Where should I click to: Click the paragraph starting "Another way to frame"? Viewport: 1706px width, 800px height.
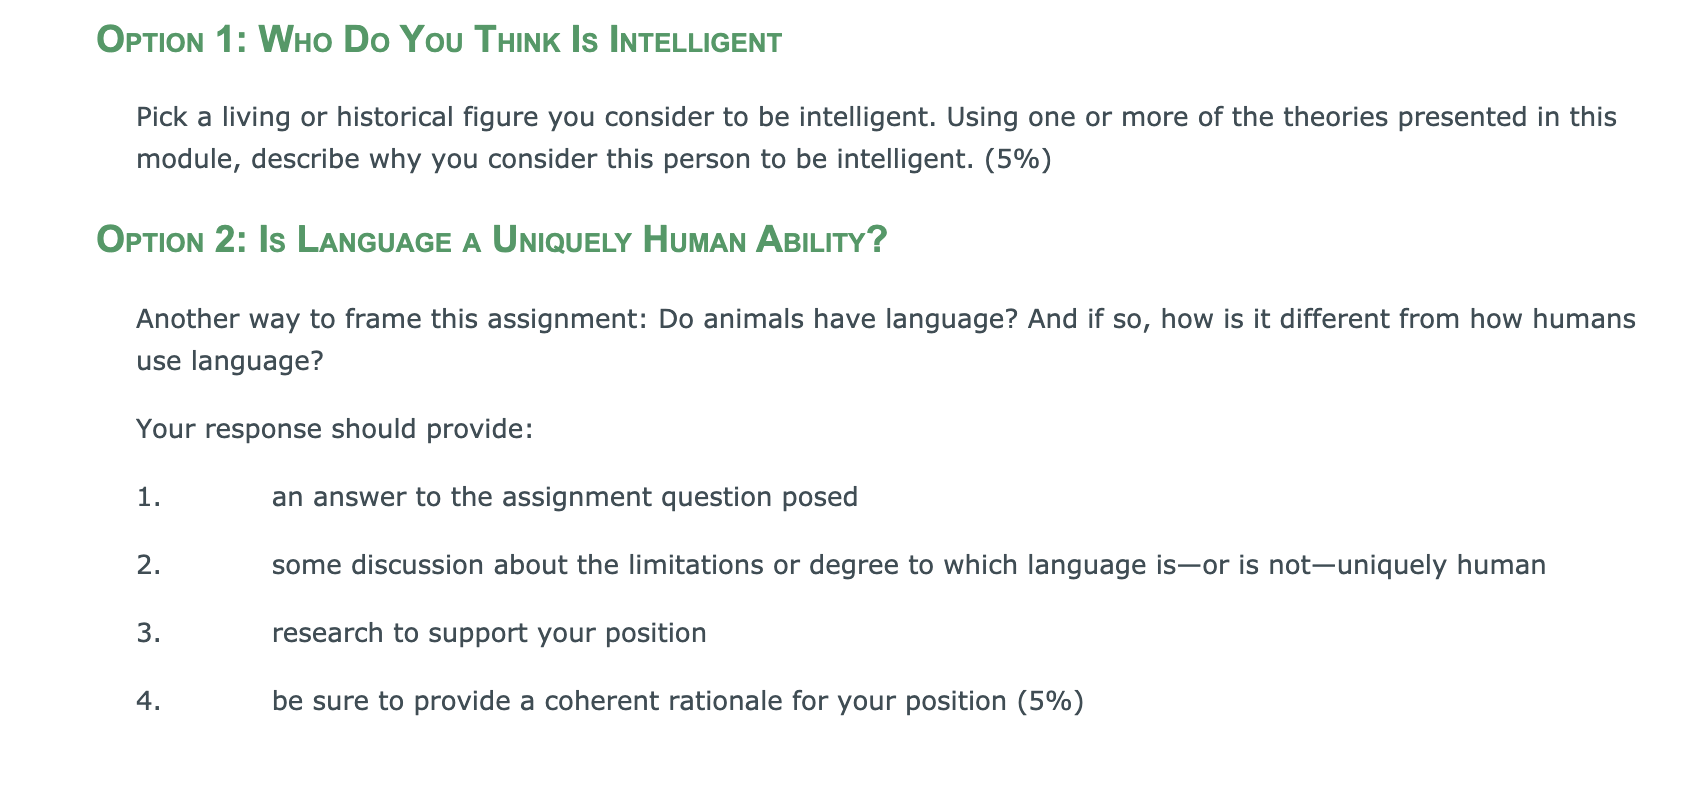885,339
